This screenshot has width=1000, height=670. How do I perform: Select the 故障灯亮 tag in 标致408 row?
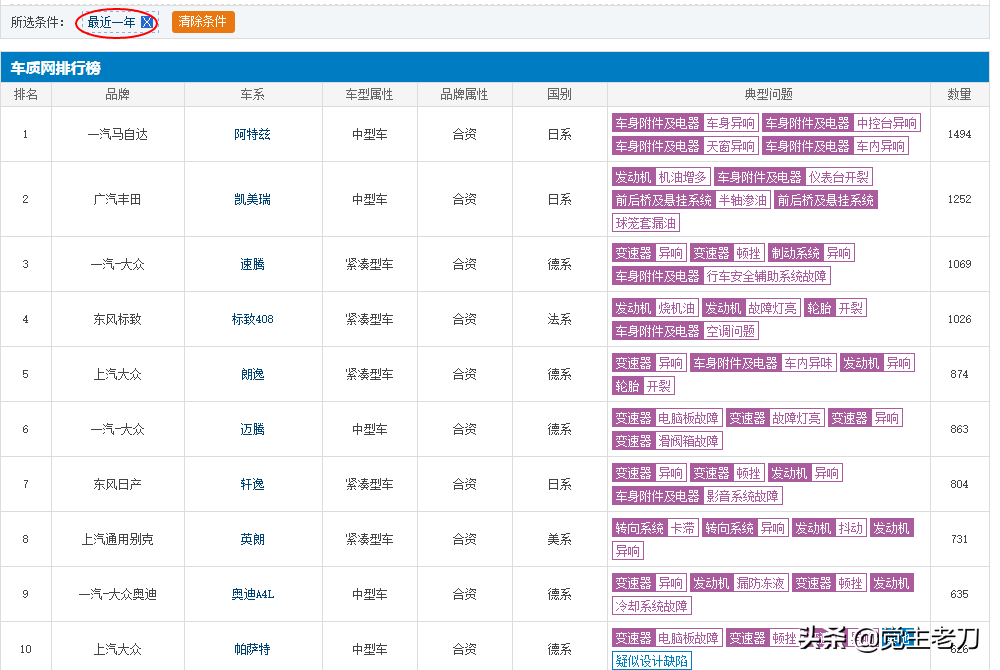pyautogui.click(x=772, y=309)
